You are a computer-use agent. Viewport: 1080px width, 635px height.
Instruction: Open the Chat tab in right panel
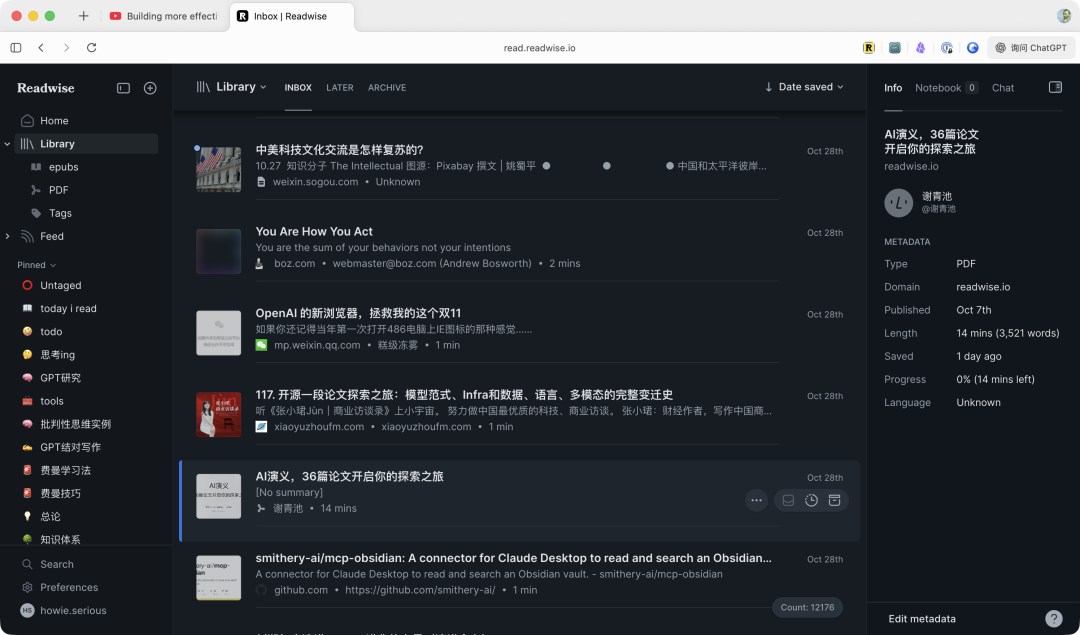coord(1003,87)
